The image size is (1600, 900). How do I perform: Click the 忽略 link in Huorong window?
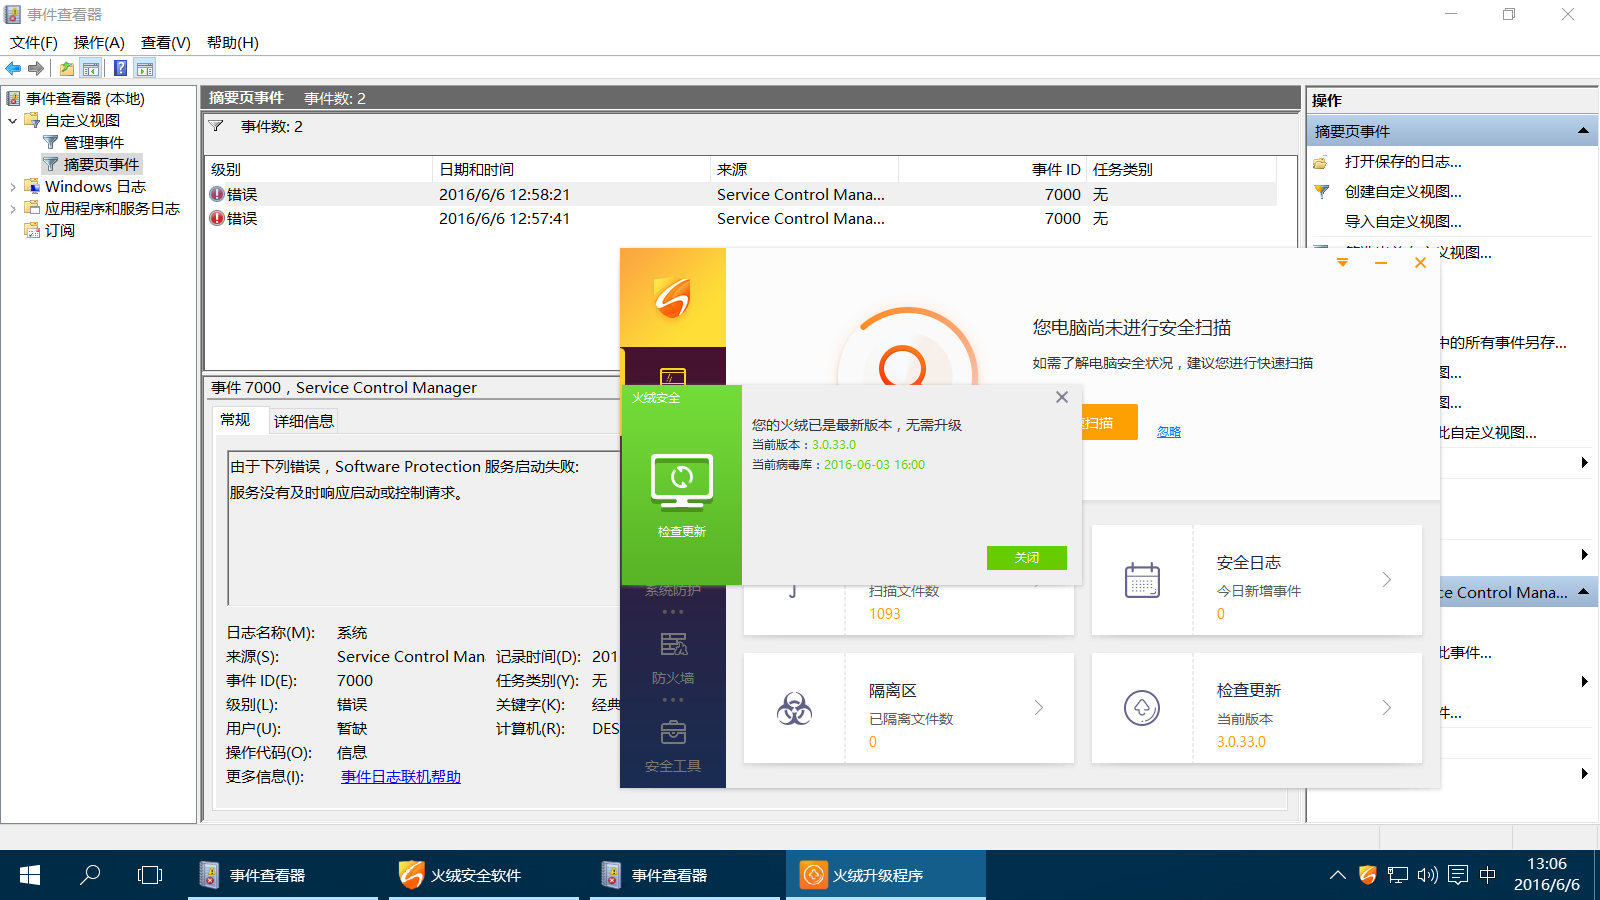tap(1169, 432)
